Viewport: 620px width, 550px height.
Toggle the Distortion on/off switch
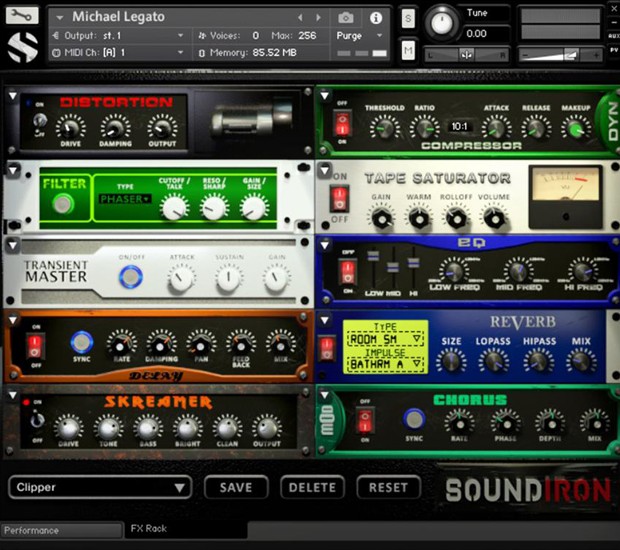(39, 121)
